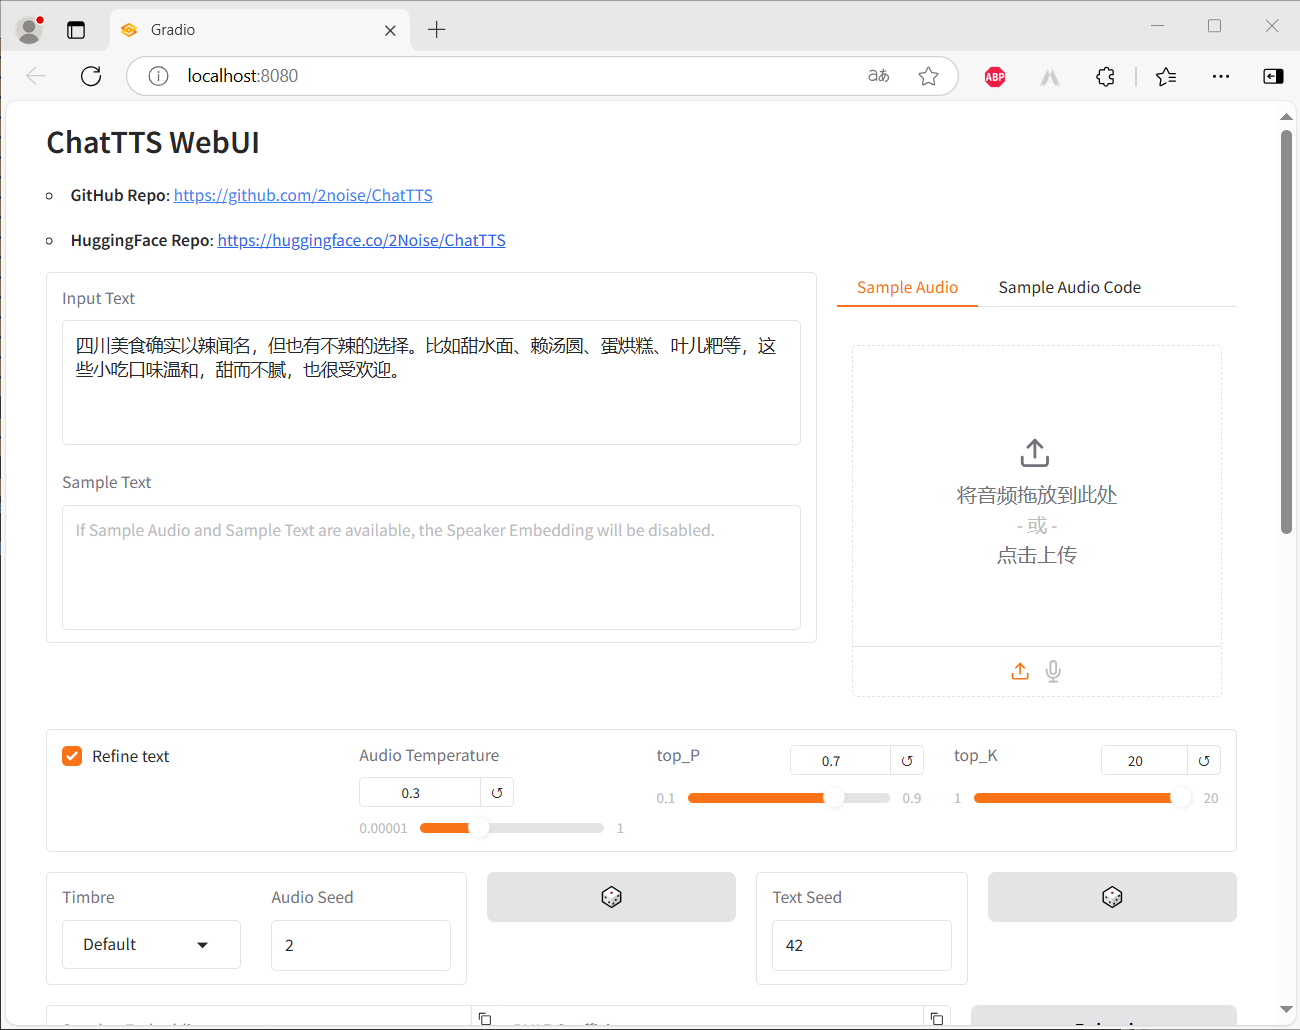Click into the Sample Text box
Image resolution: width=1300 pixels, height=1030 pixels.
click(431, 567)
